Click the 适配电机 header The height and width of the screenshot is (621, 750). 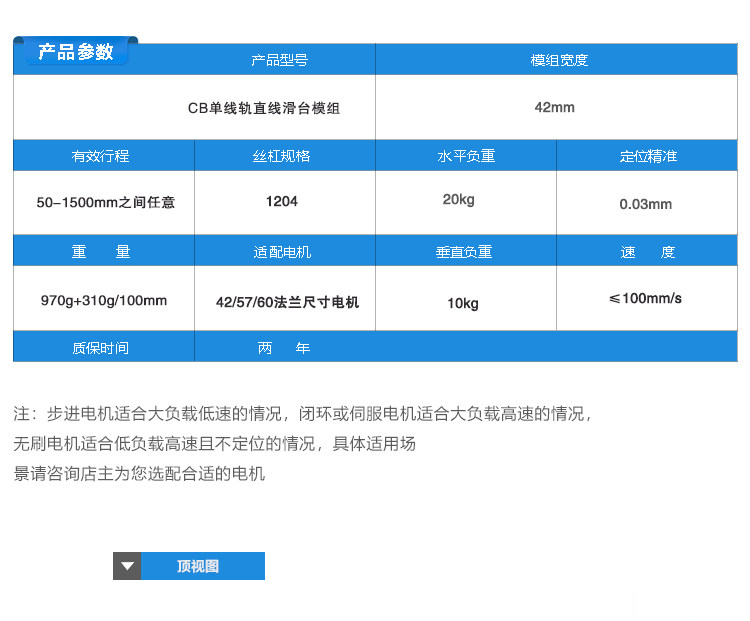282,252
